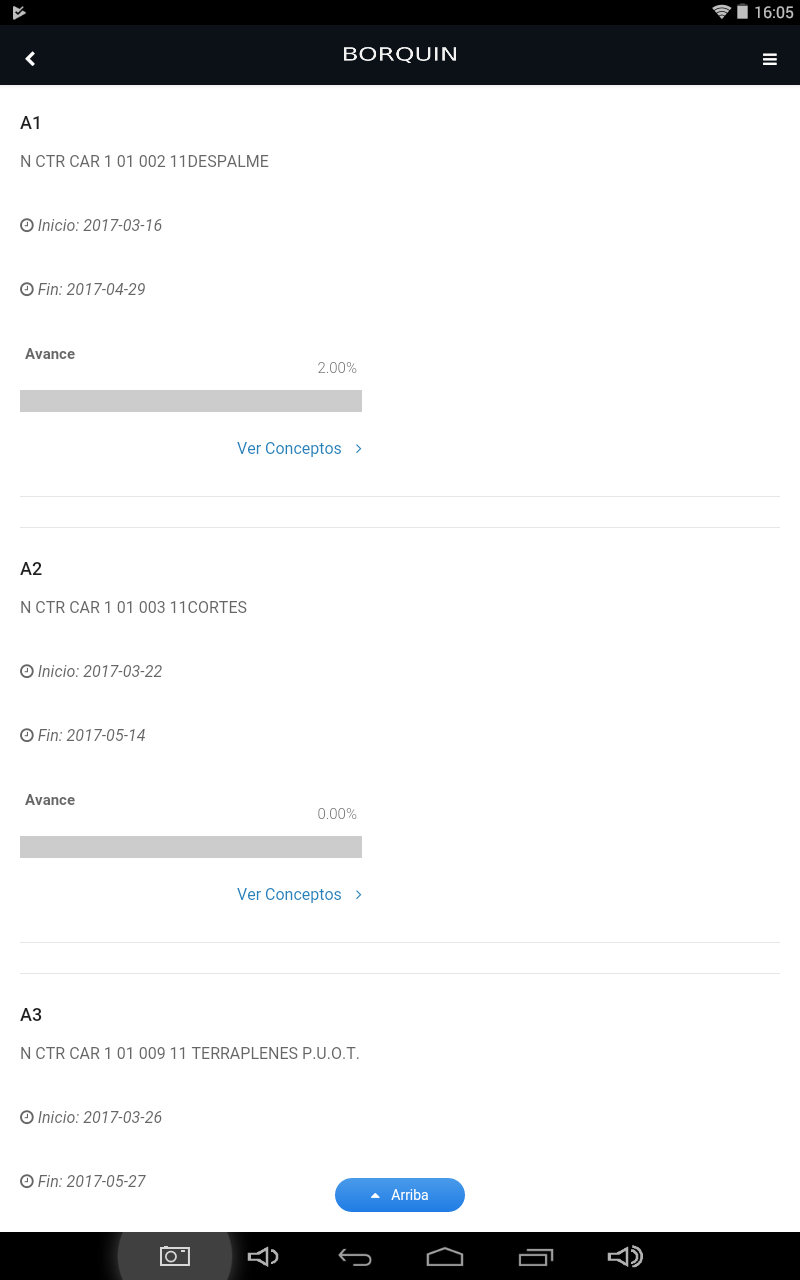
Task: Tap the WiFi status icon
Action: click(721, 12)
